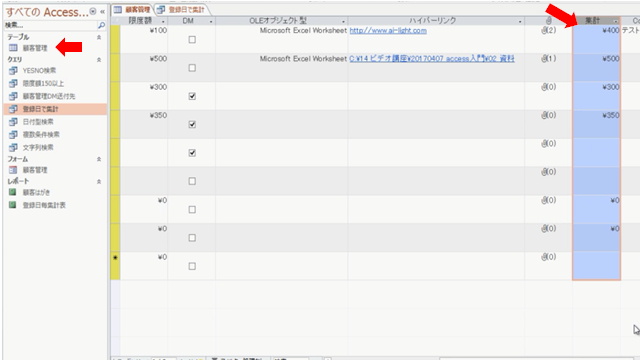Click the ¥100 cell in 限度額 column
Image resolution: width=640 pixels, height=360 pixels.
(144, 39)
